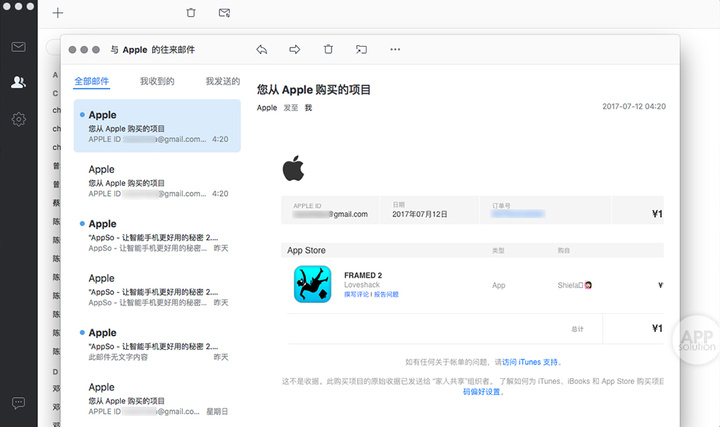Switch to the 我收到的 tab
The height and width of the screenshot is (427, 720).
click(x=157, y=81)
